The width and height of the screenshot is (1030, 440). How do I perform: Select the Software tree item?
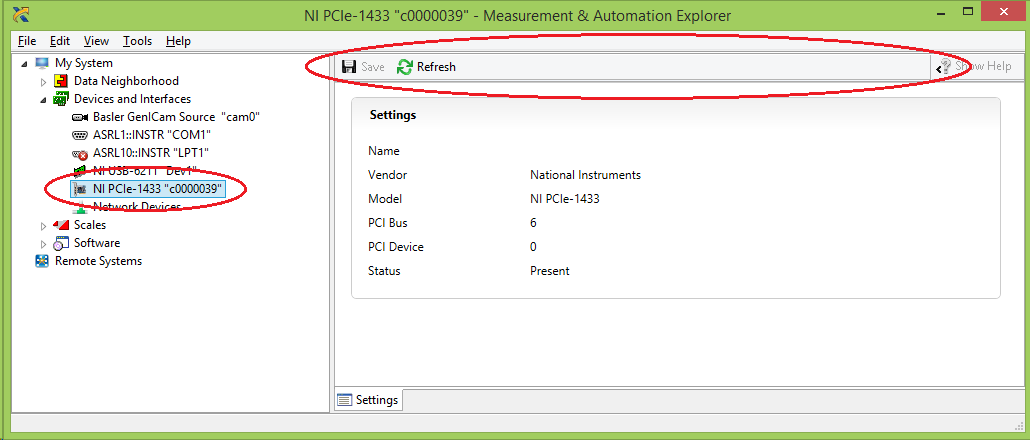97,242
